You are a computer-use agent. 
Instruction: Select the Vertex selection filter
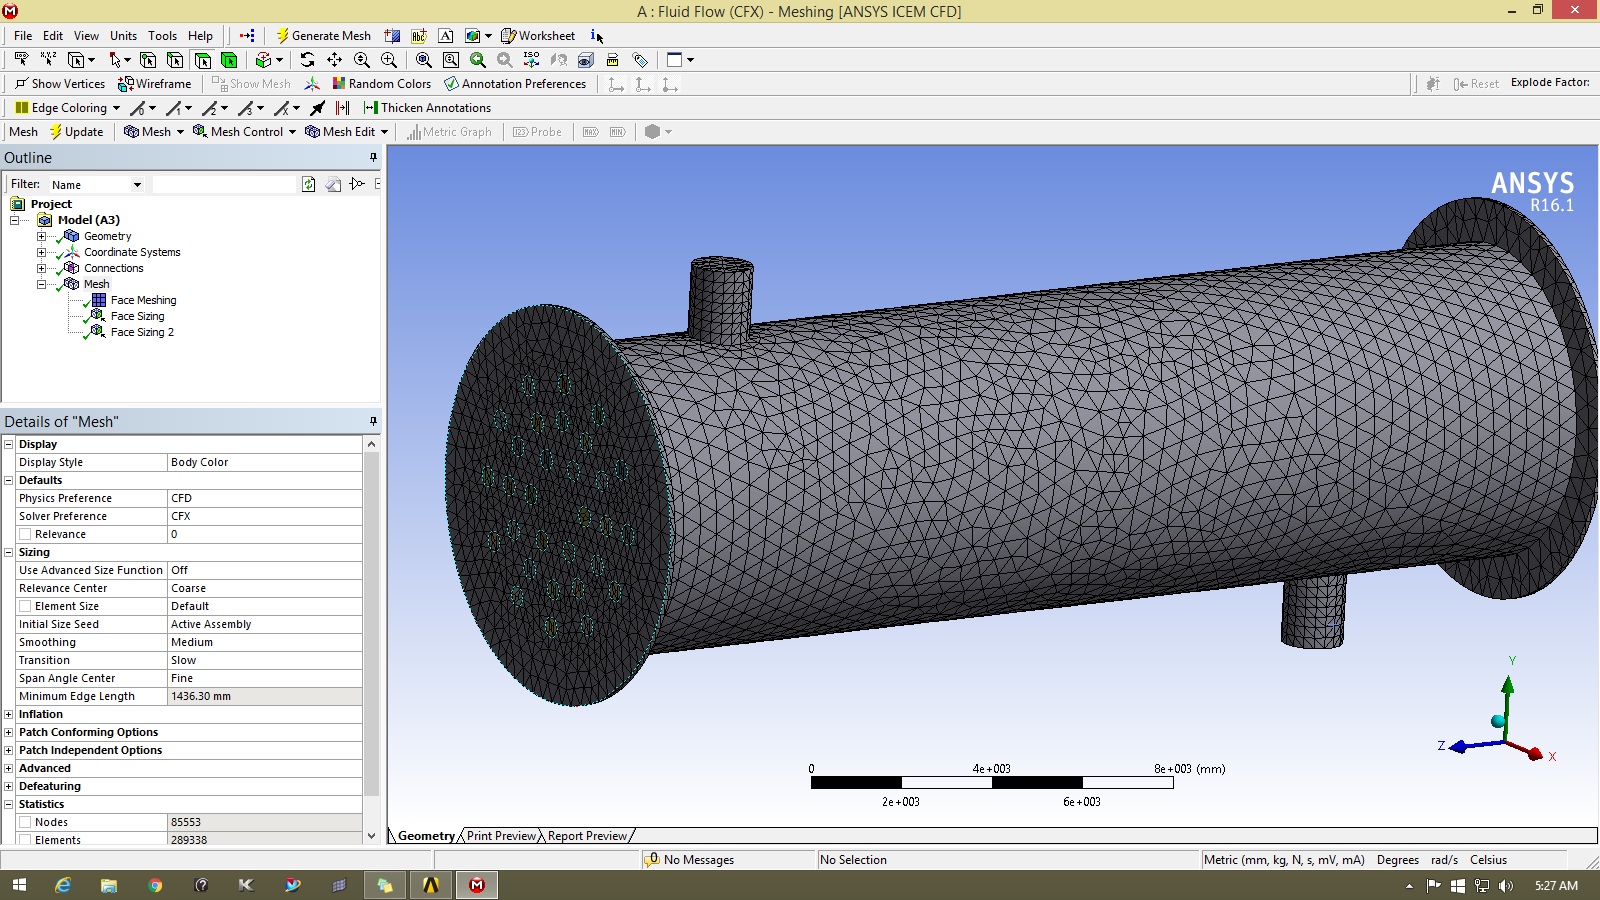tap(148, 60)
